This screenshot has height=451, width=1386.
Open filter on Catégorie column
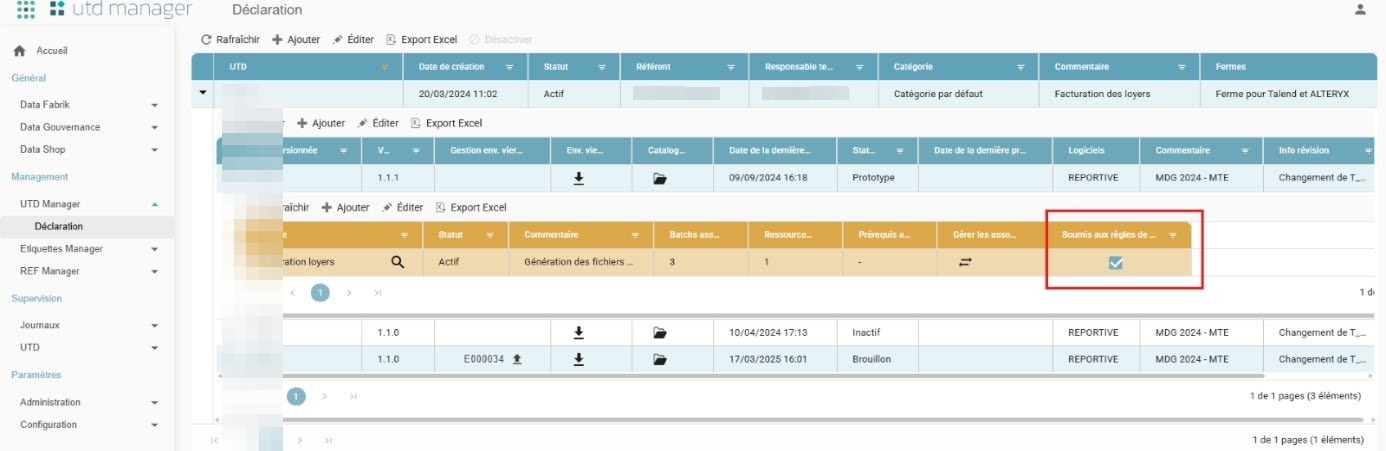pos(1021,67)
